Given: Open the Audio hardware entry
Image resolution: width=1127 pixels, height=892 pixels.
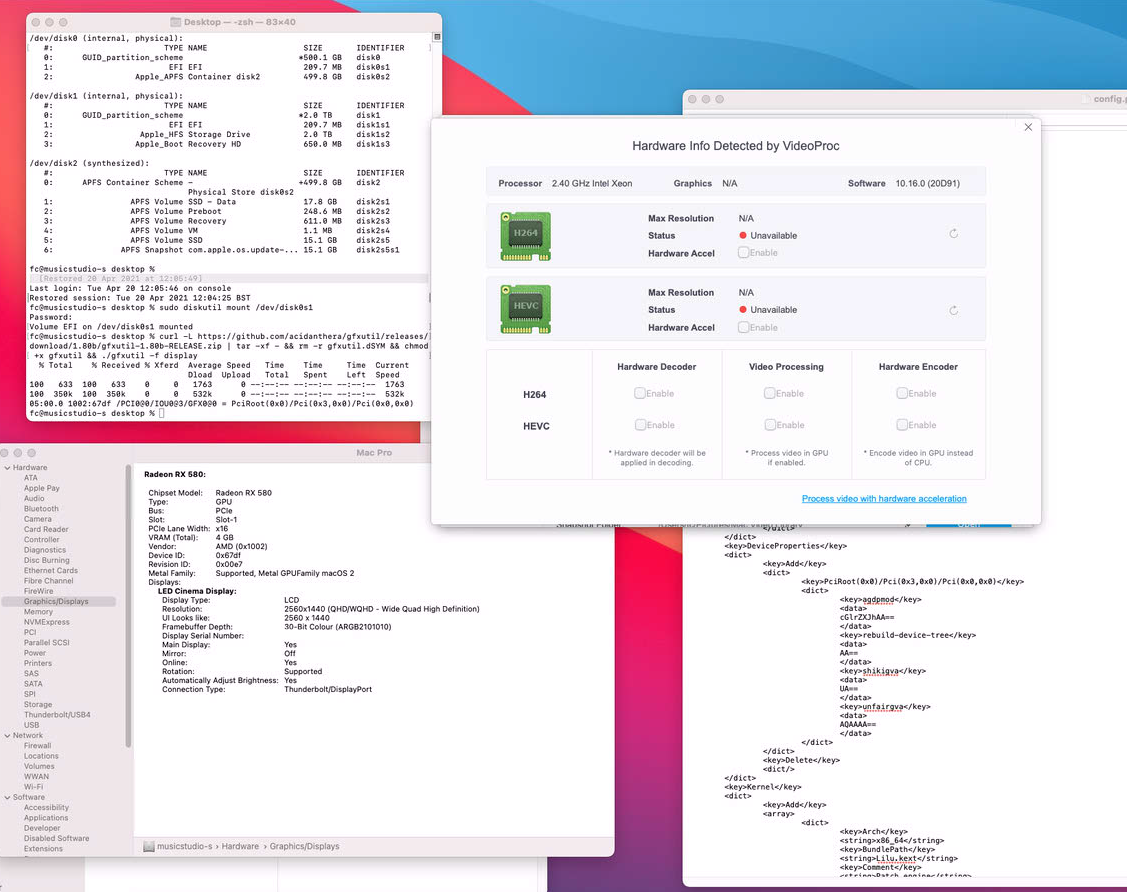Looking at the screenshot, I should coord(34,498).
